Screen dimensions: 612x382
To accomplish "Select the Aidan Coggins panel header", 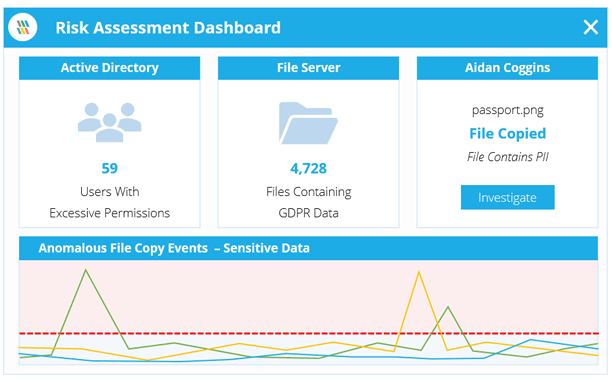I will pos(507,68).
